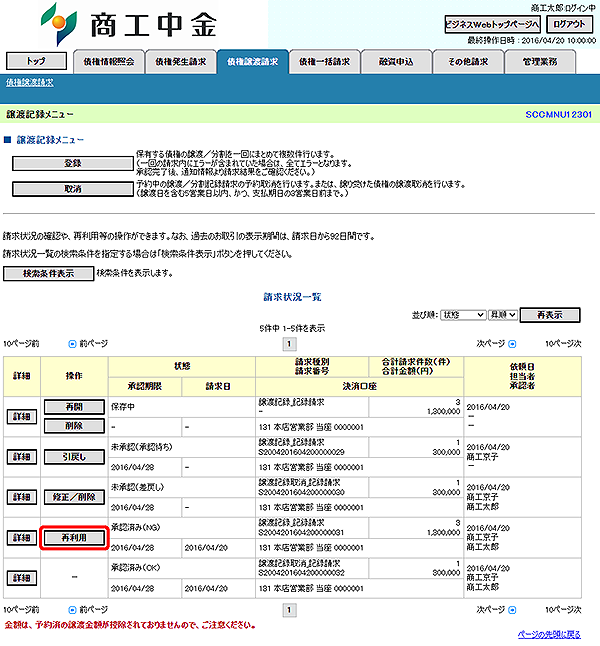Screen dimensions: 600x646
Task: Open 詳細 for the 保存中 row
Action: (22, 417)
